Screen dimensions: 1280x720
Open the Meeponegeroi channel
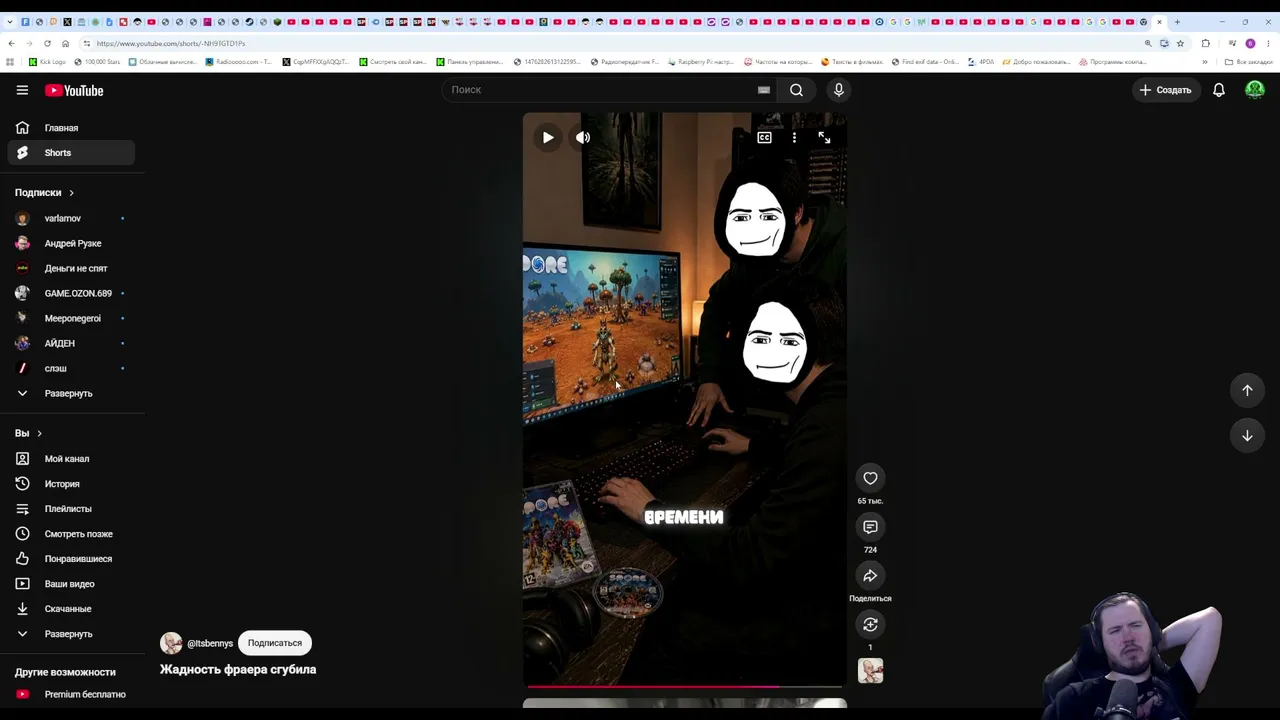tap(70, 318)
